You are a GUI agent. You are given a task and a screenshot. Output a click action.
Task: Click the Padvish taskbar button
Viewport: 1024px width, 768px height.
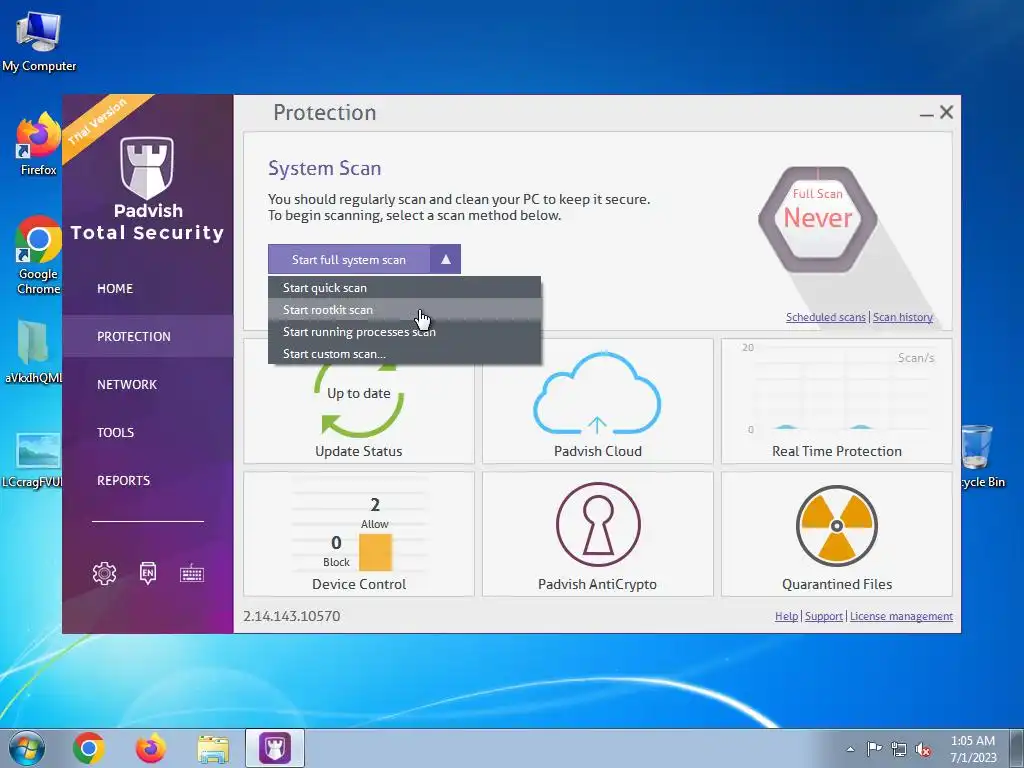pyautogui.click(x=275, y=748)
